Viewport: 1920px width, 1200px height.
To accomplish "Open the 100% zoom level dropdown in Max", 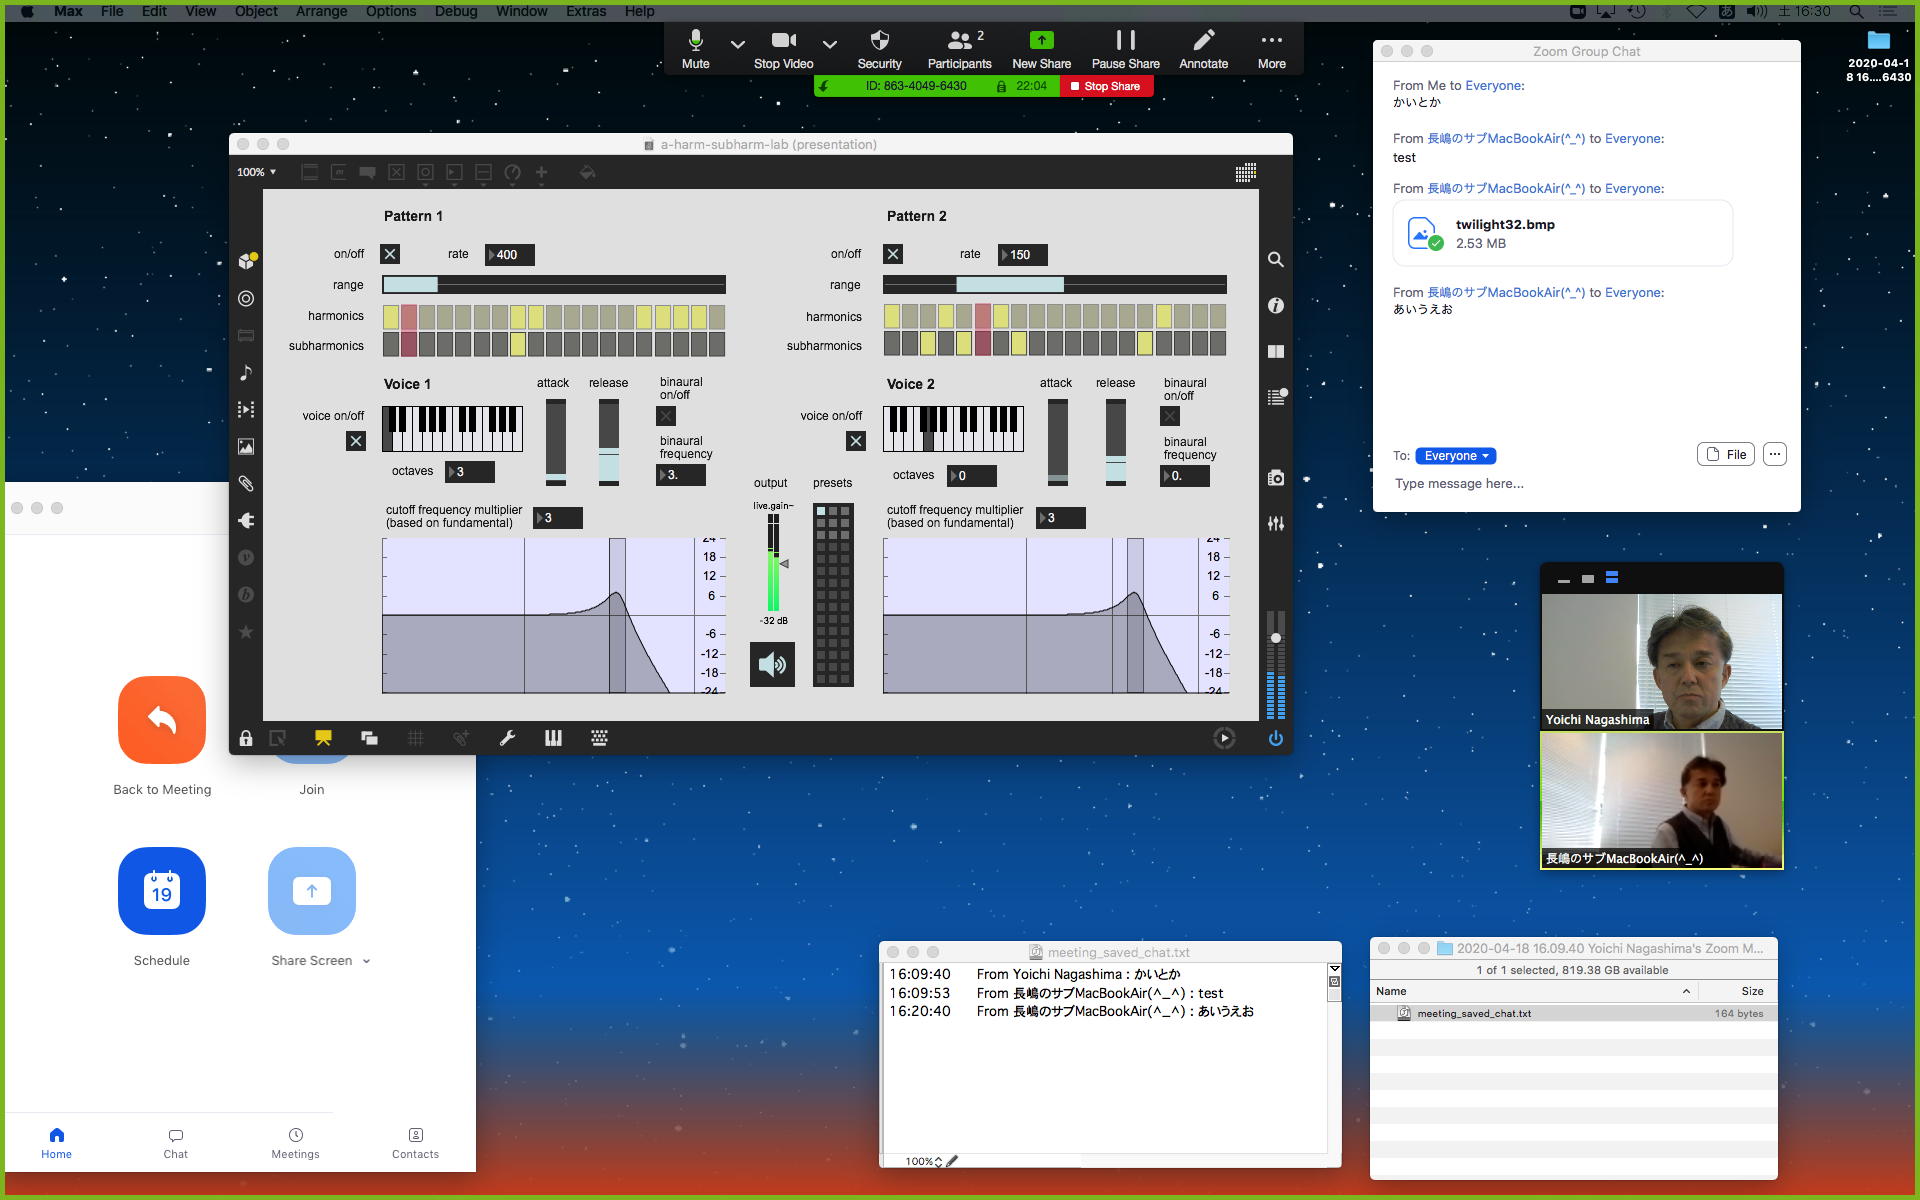I will point(257,172).
